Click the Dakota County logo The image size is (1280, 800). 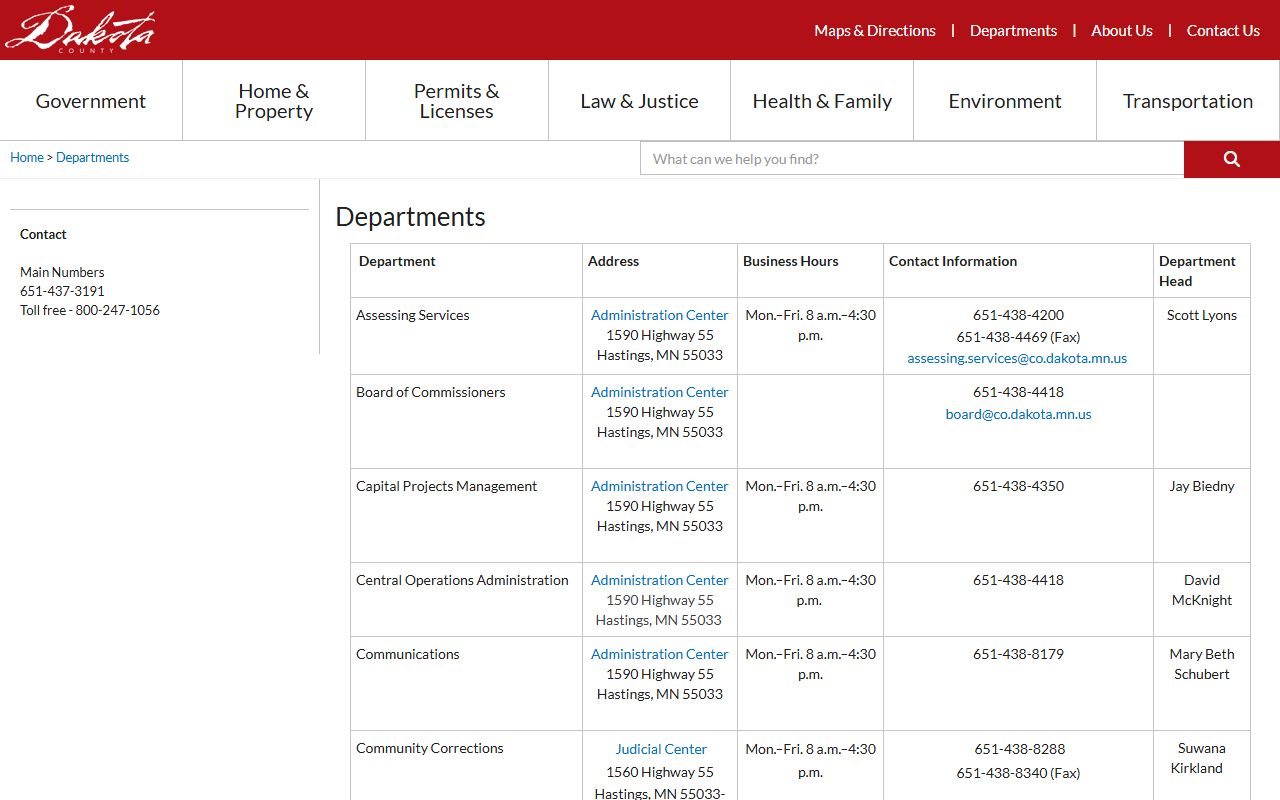coord(80,30)
